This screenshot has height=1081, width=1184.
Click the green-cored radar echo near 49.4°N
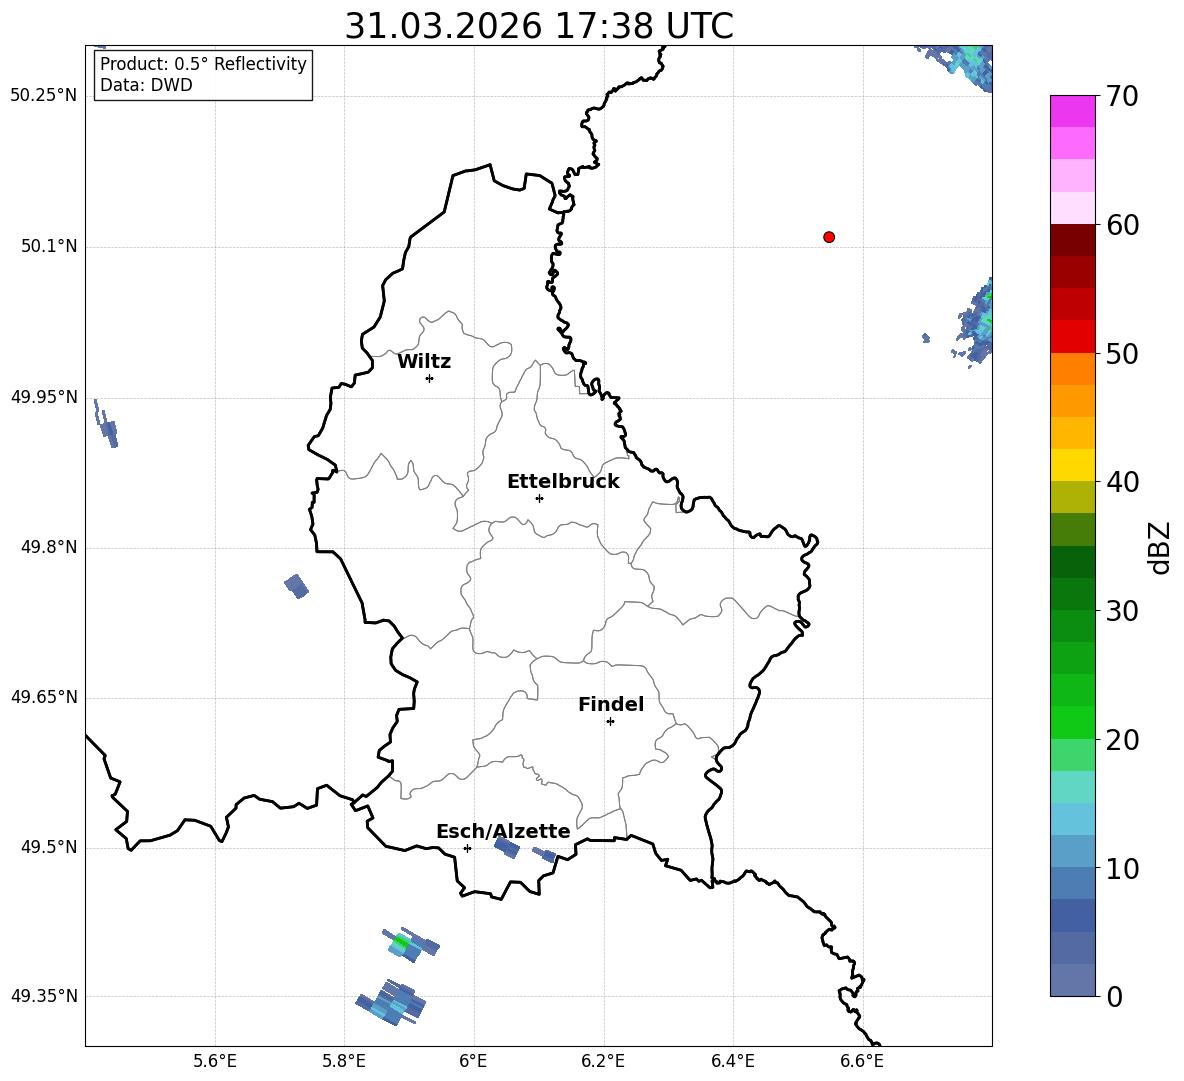(409, 944)
